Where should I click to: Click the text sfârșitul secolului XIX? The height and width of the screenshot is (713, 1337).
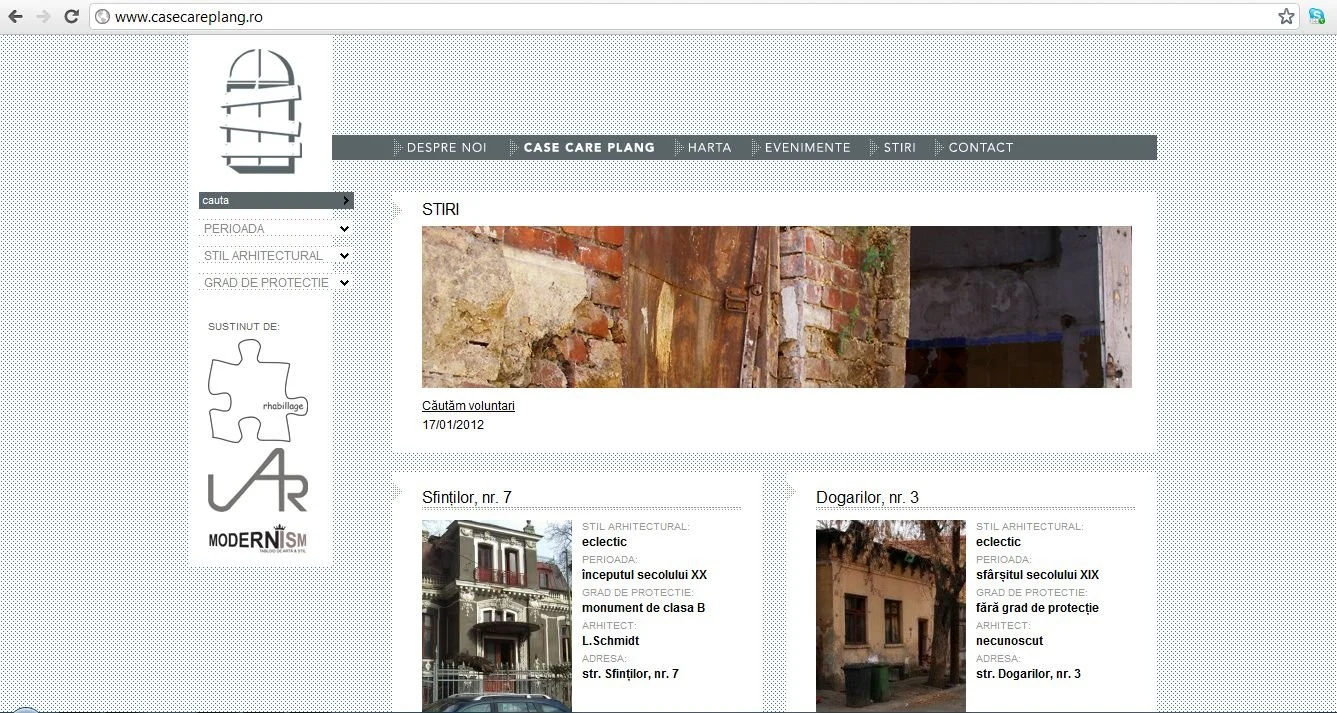[1037, 575]
